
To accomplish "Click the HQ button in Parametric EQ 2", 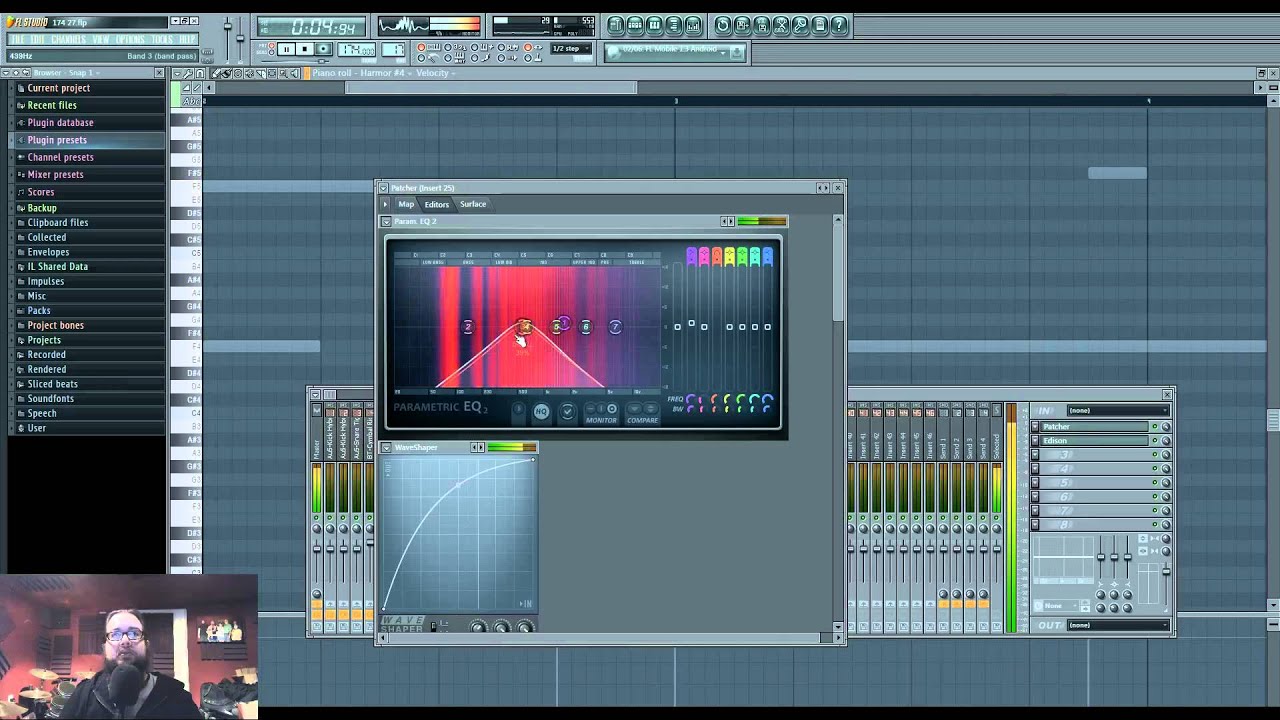I will click(541, 412).
